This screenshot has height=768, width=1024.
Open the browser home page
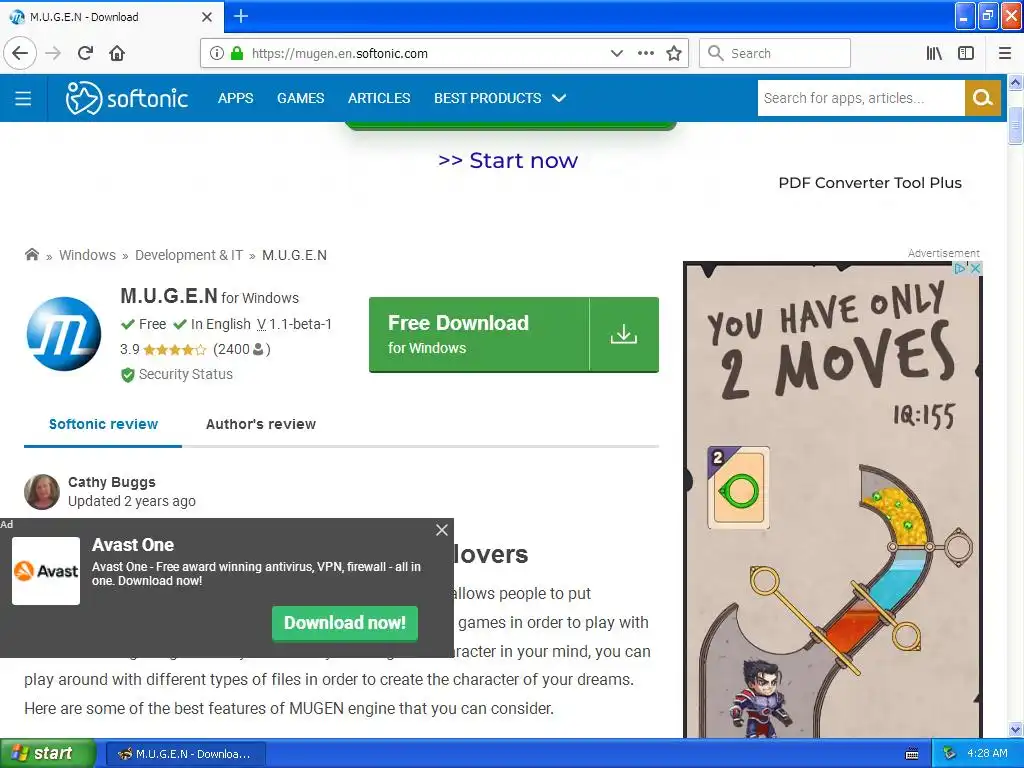point(117,53)
